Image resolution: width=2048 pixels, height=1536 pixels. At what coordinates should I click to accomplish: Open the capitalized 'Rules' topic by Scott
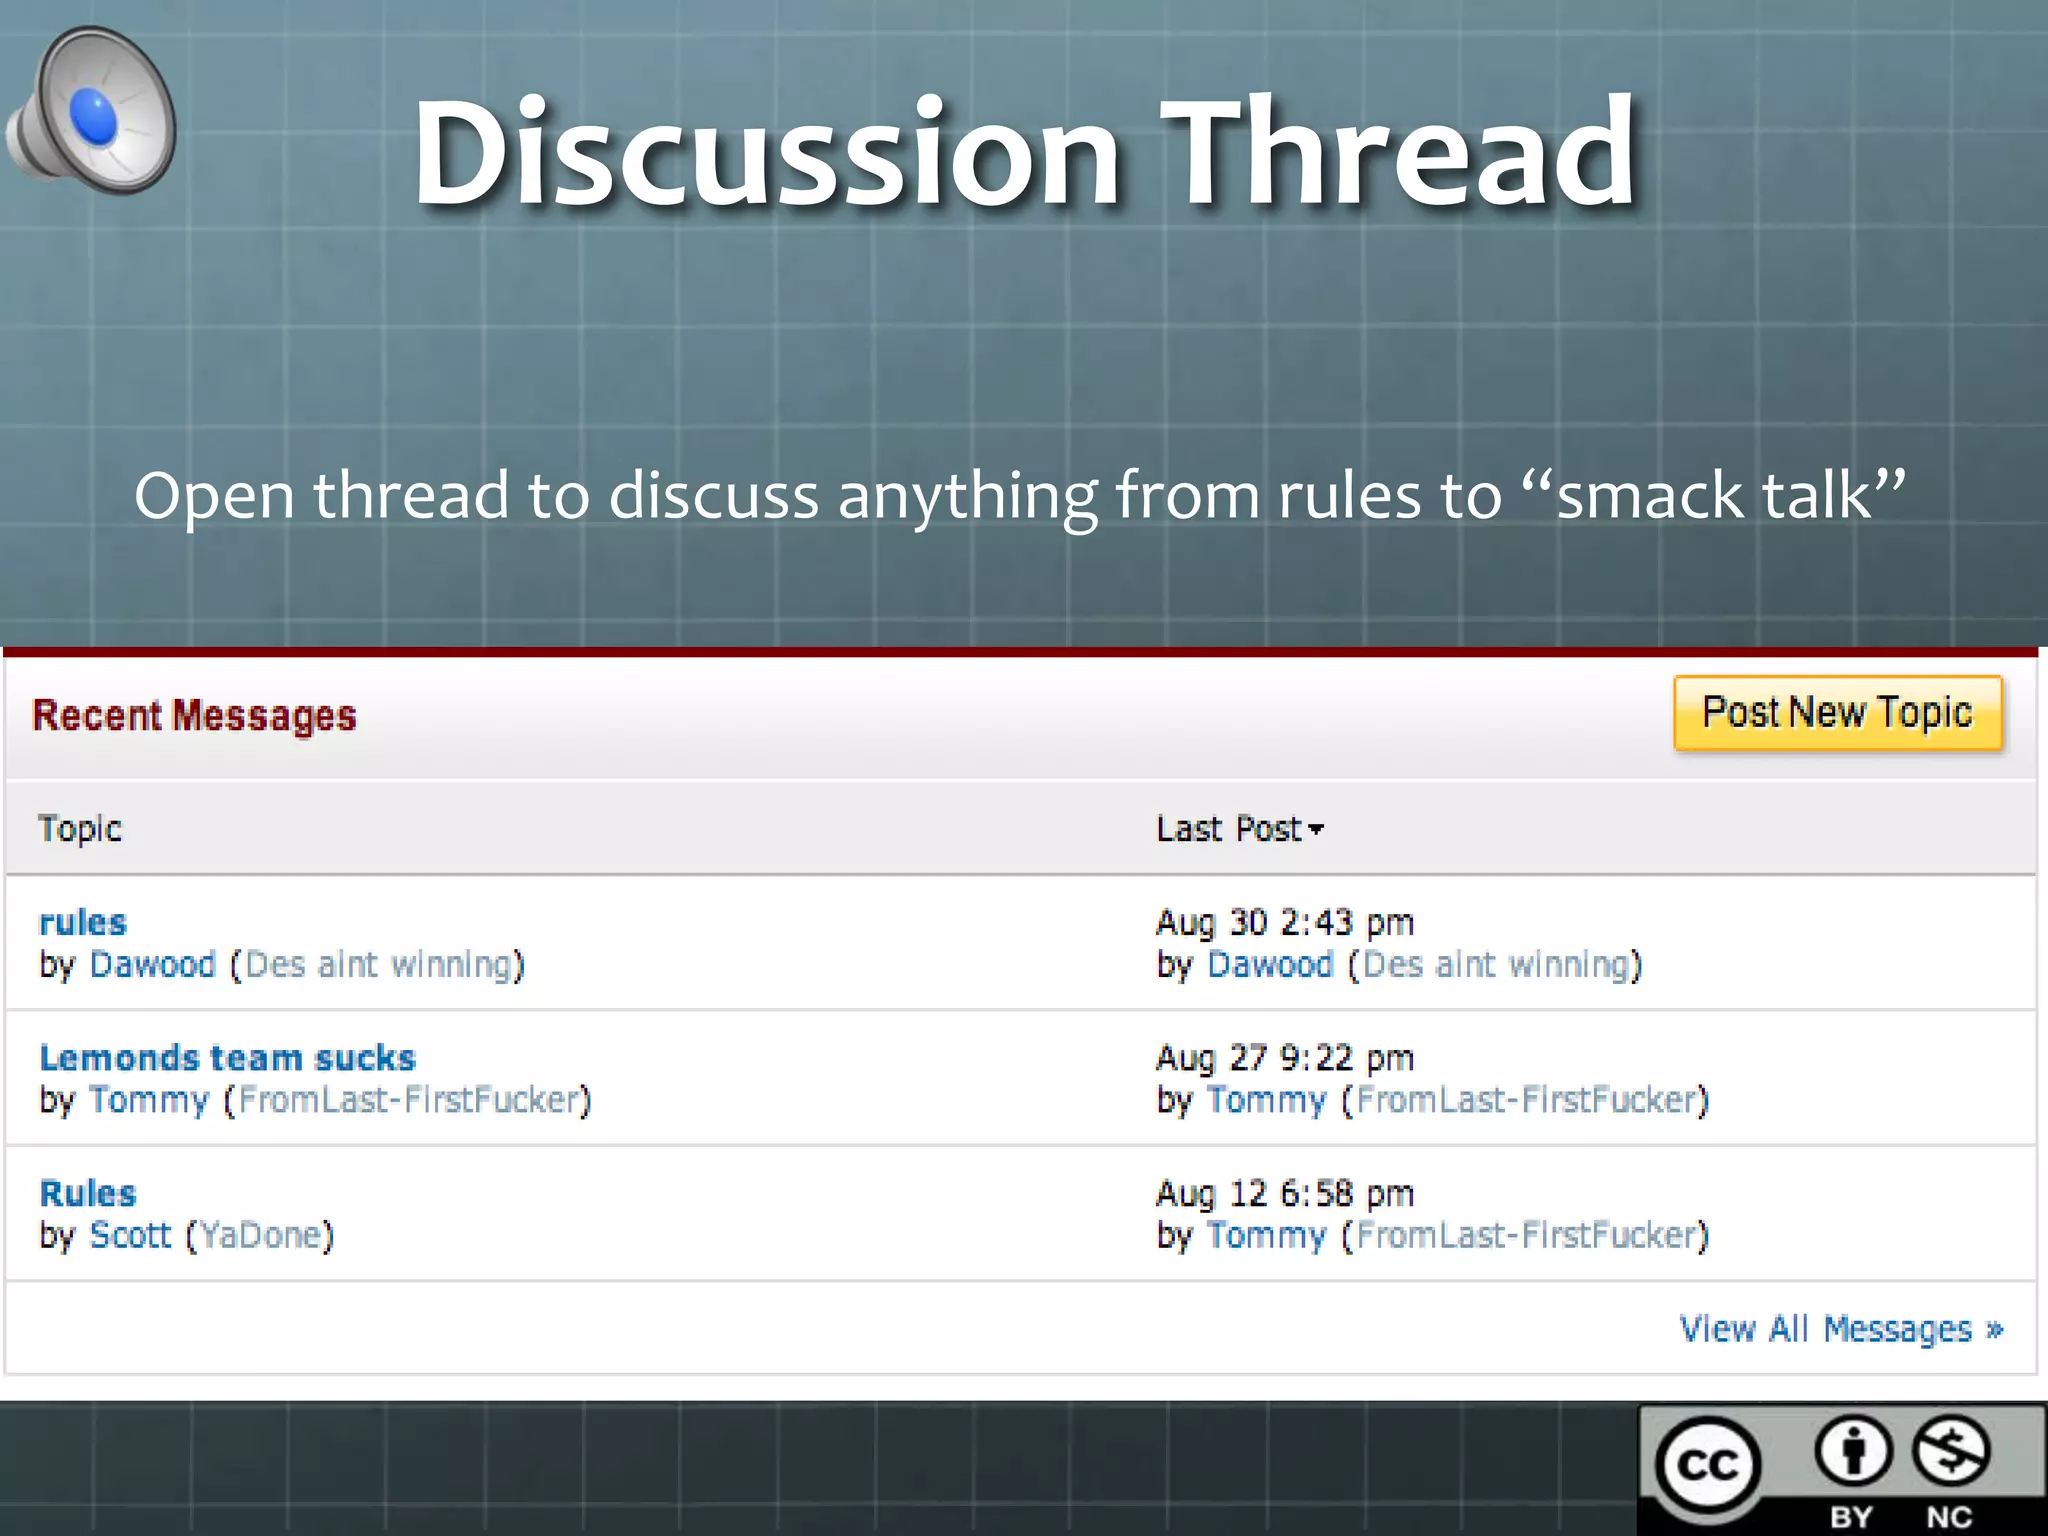pos(88,1193)
